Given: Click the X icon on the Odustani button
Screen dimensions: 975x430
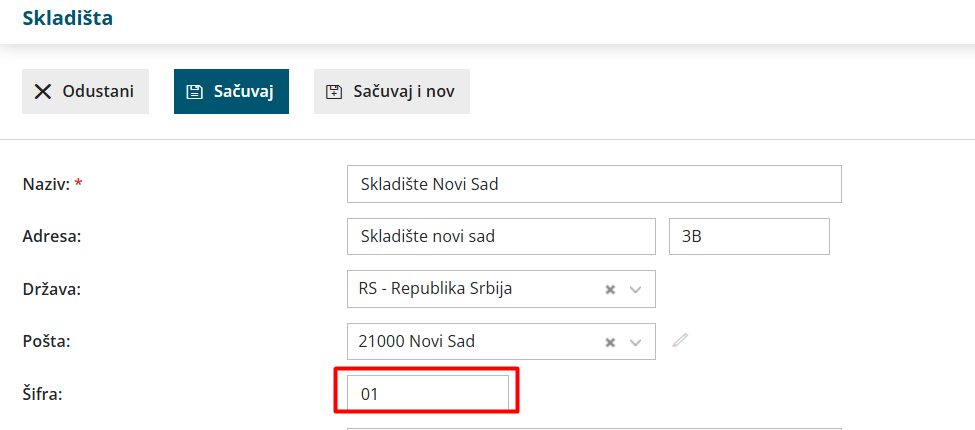Looking at the screenshot, I should [x=43, y=92].
